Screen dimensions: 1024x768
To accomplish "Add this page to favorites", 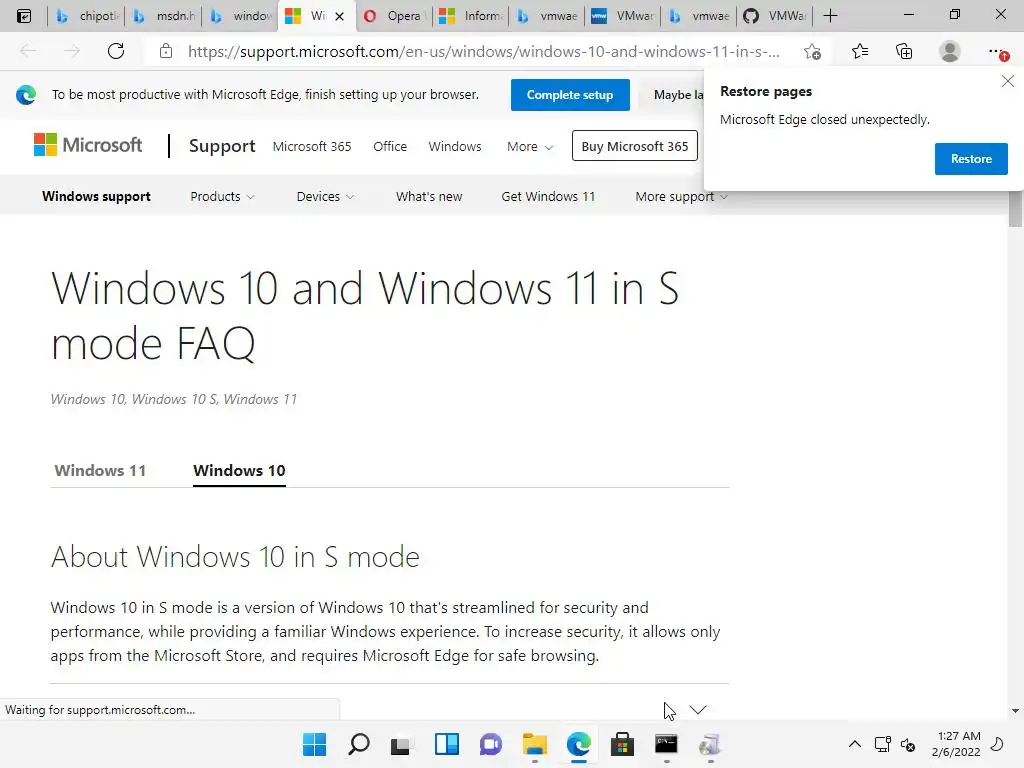I will coord(812,52).
